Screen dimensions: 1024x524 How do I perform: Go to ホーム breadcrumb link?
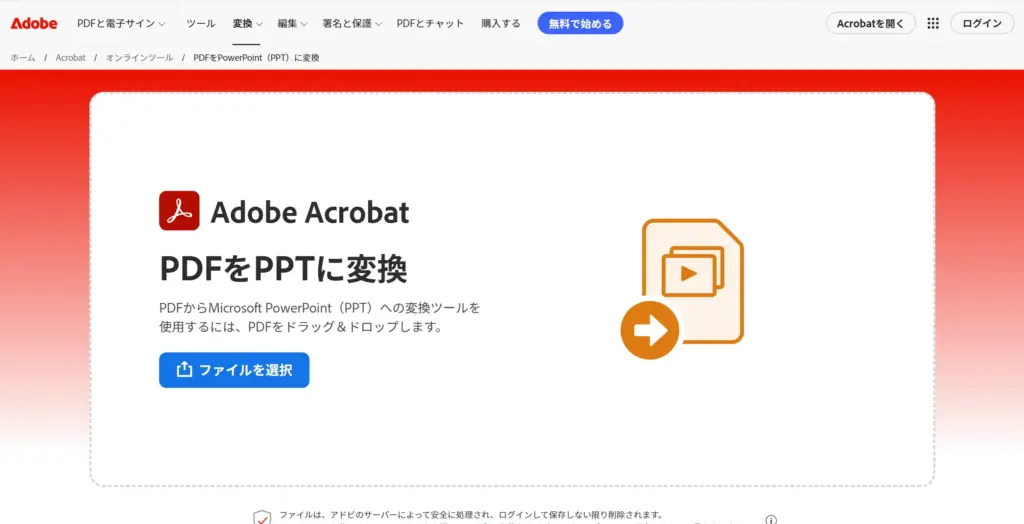coord(23,57)
